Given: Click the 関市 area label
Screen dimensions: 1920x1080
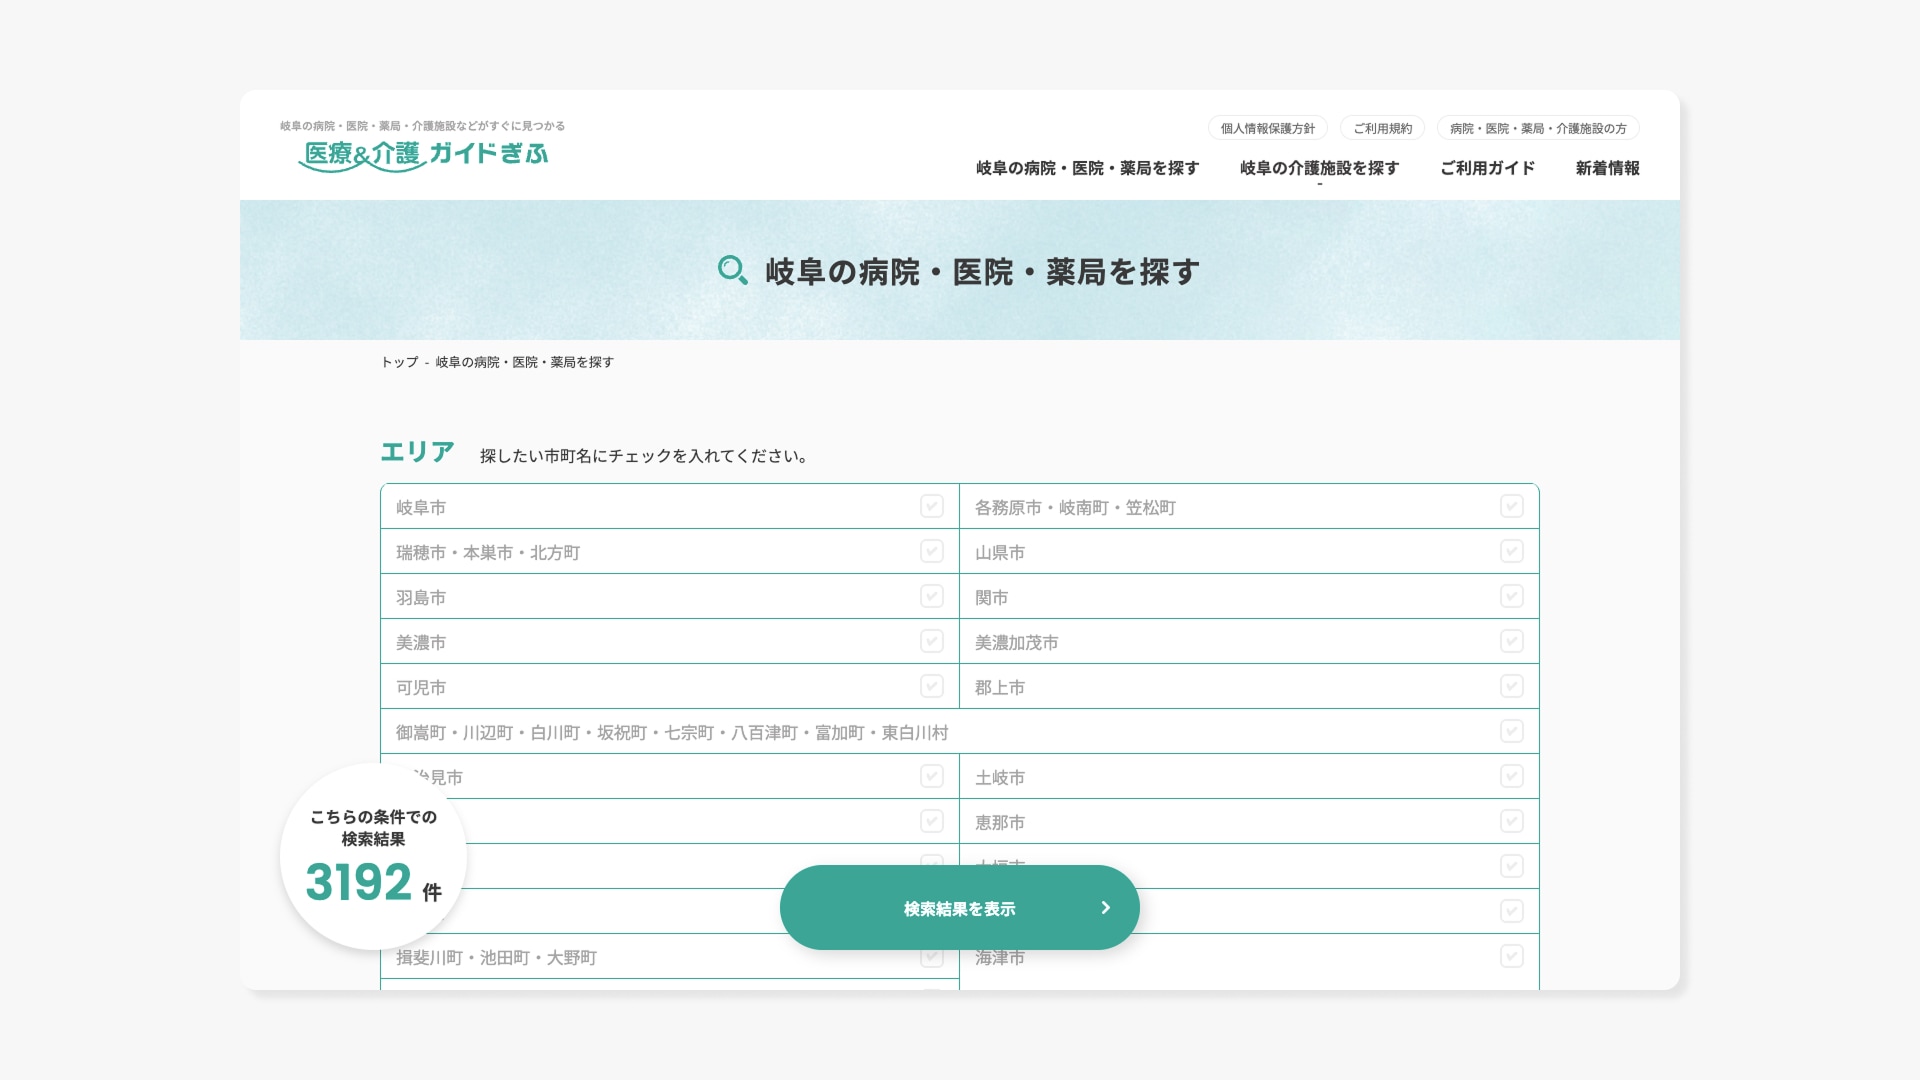Looking at the screenshot, I should tap(991, 597).
